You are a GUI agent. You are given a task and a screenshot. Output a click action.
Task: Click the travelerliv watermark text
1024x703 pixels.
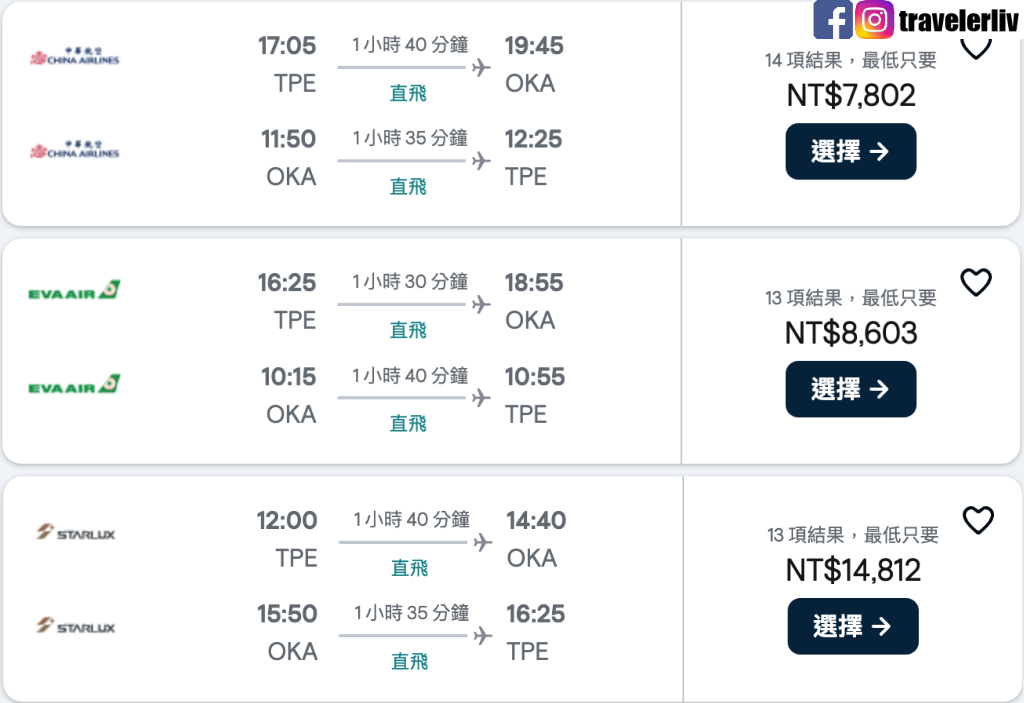coord(958,20)
